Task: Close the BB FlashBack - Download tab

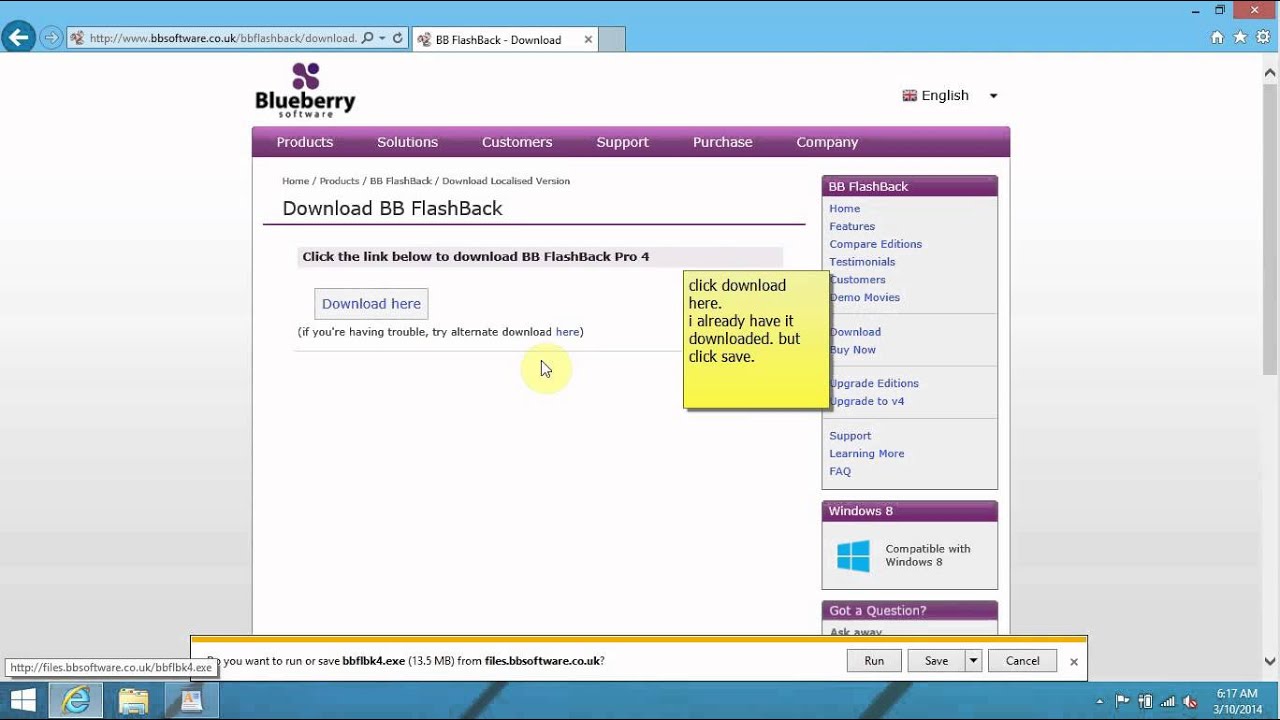Action: pos(588,40)
